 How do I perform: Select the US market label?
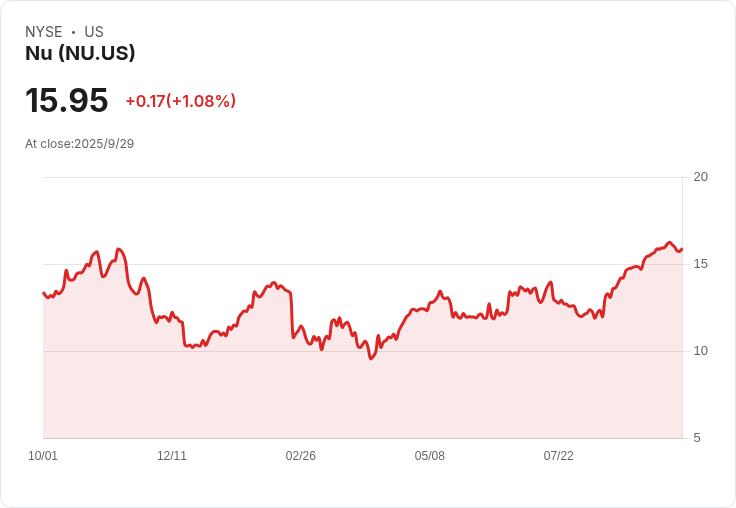(94, 32)
